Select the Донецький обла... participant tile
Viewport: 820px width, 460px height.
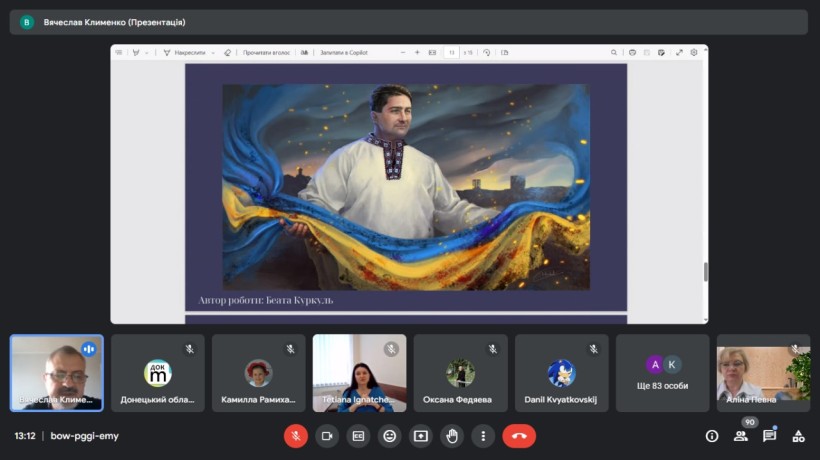[x=157, y=373]
